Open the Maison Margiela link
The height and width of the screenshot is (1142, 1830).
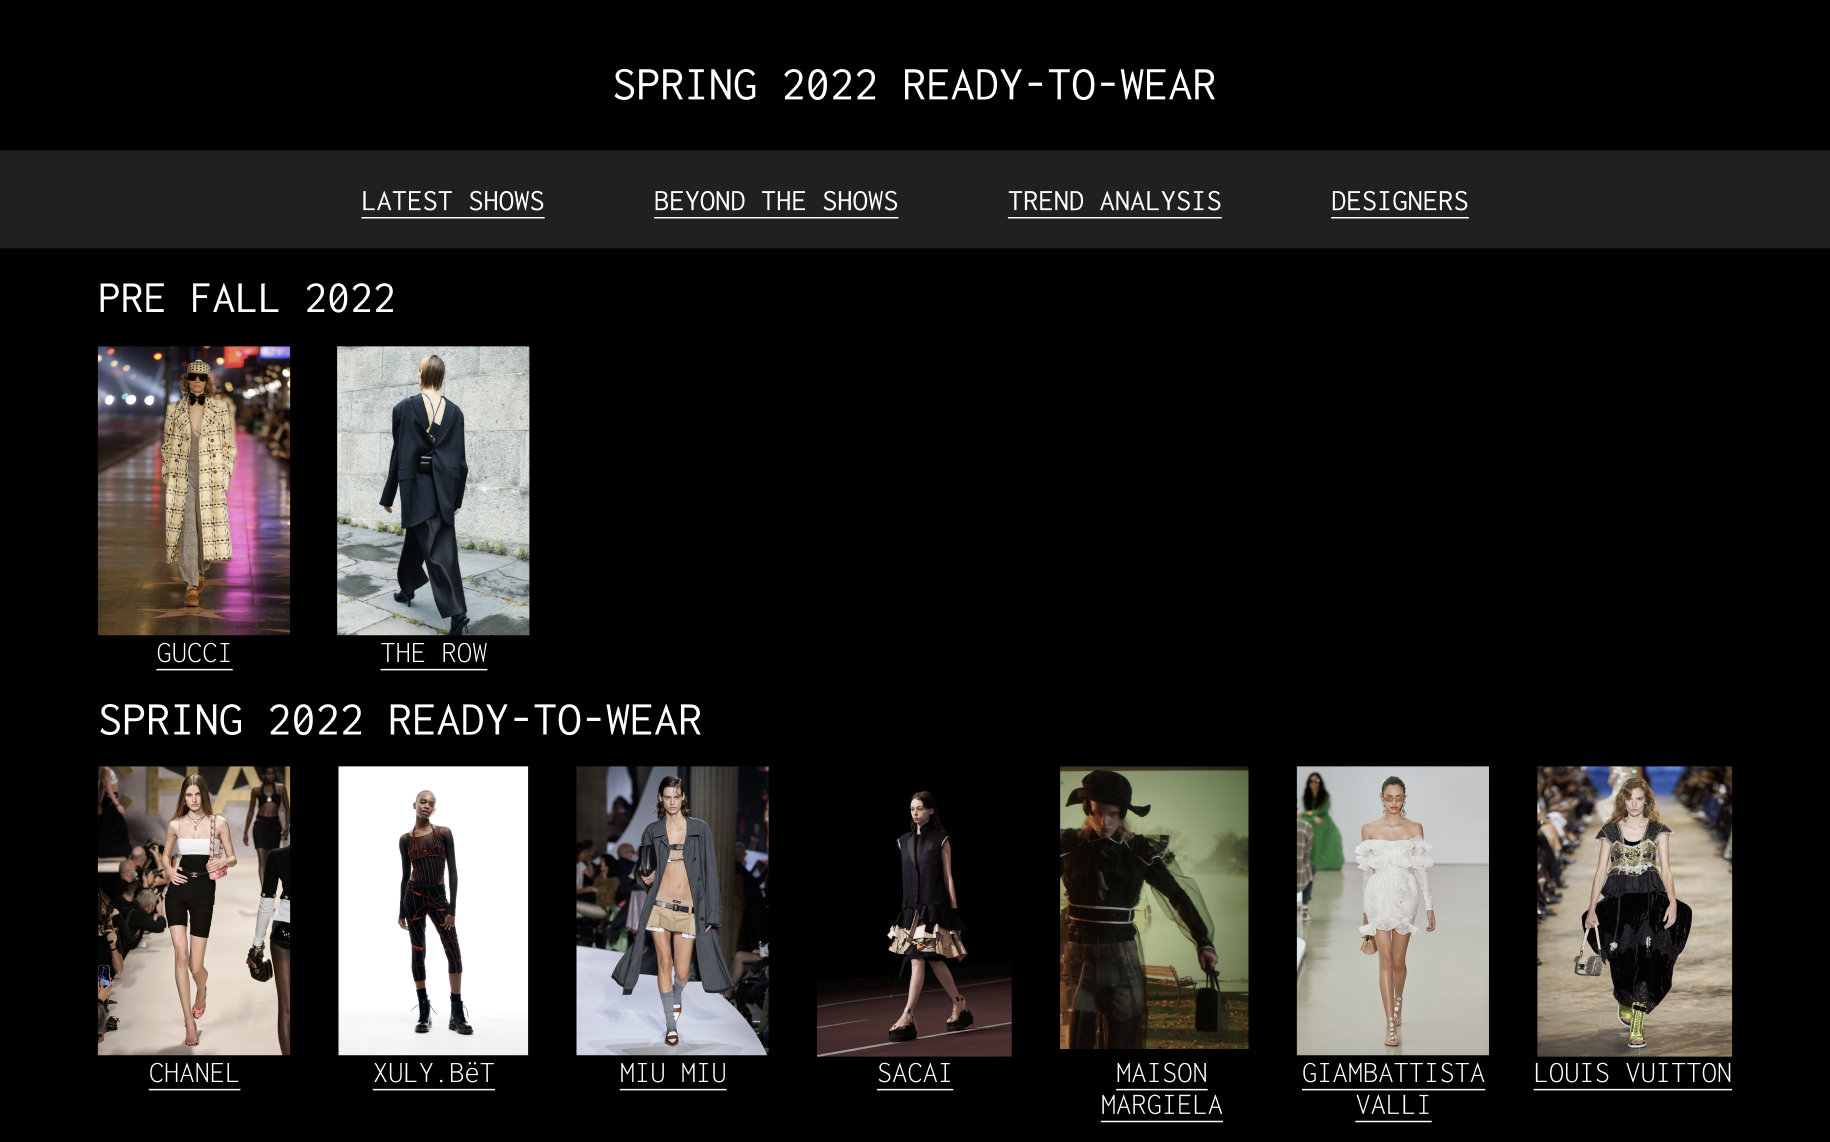coord(1161,1089)
